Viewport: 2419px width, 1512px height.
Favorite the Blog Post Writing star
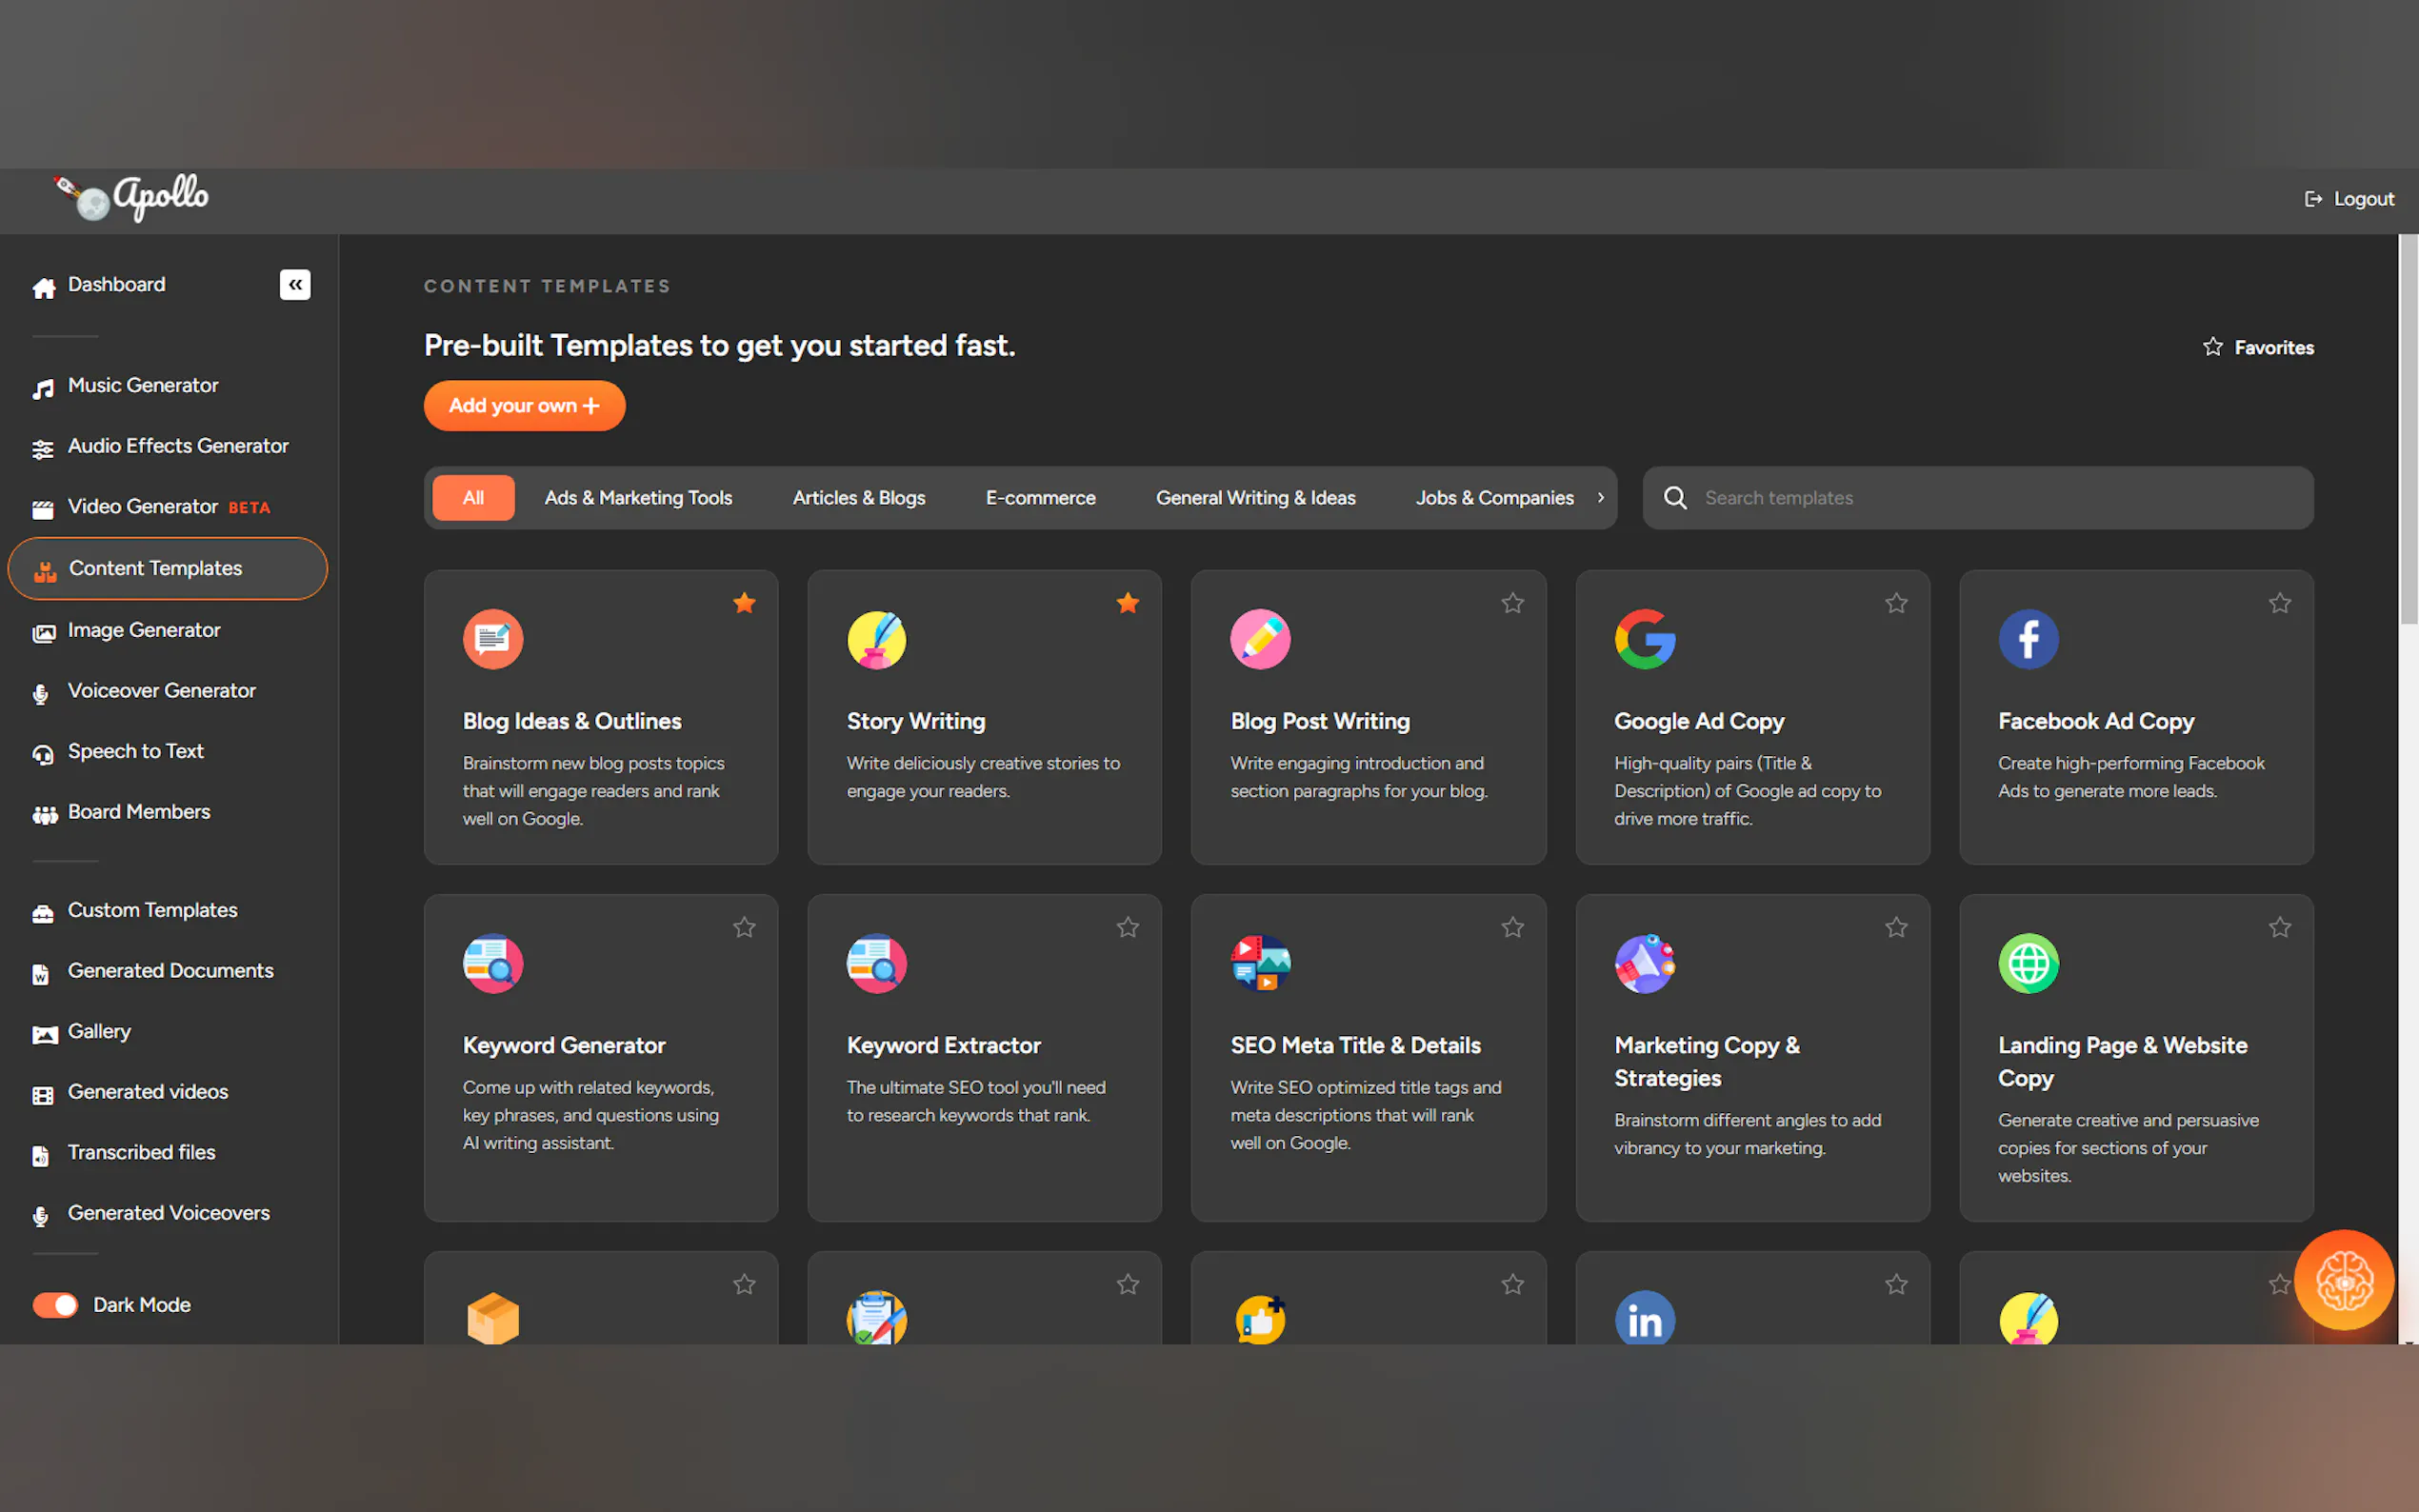click(x=1512, y=603)
